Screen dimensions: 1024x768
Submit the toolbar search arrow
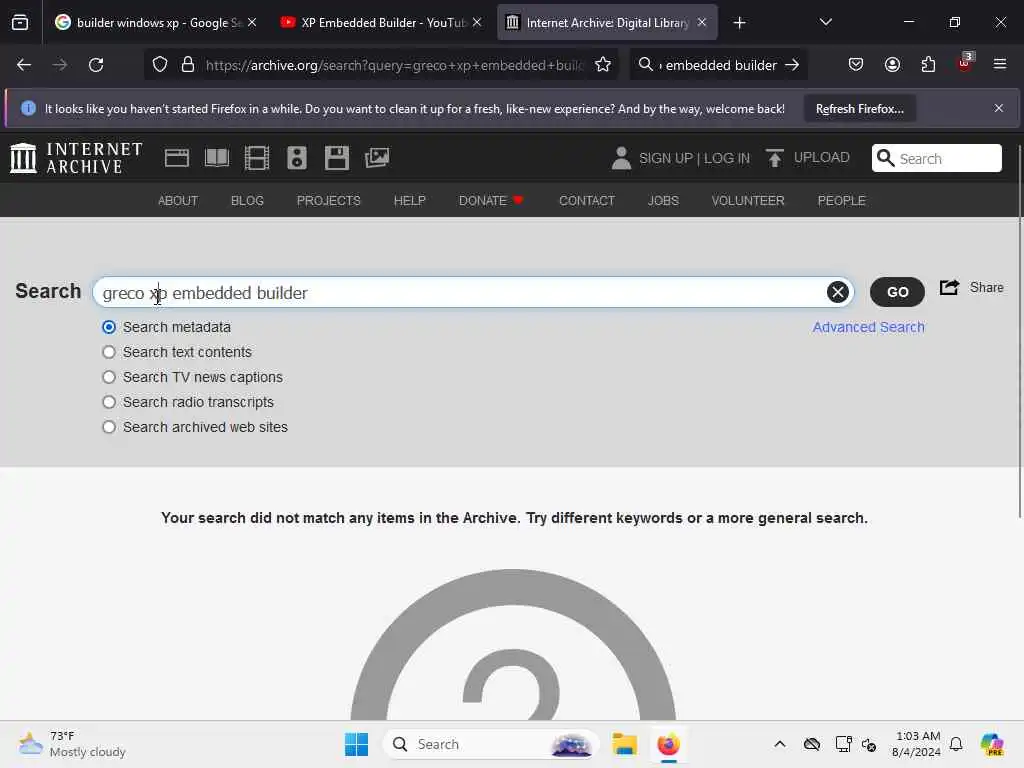[792, 65]
